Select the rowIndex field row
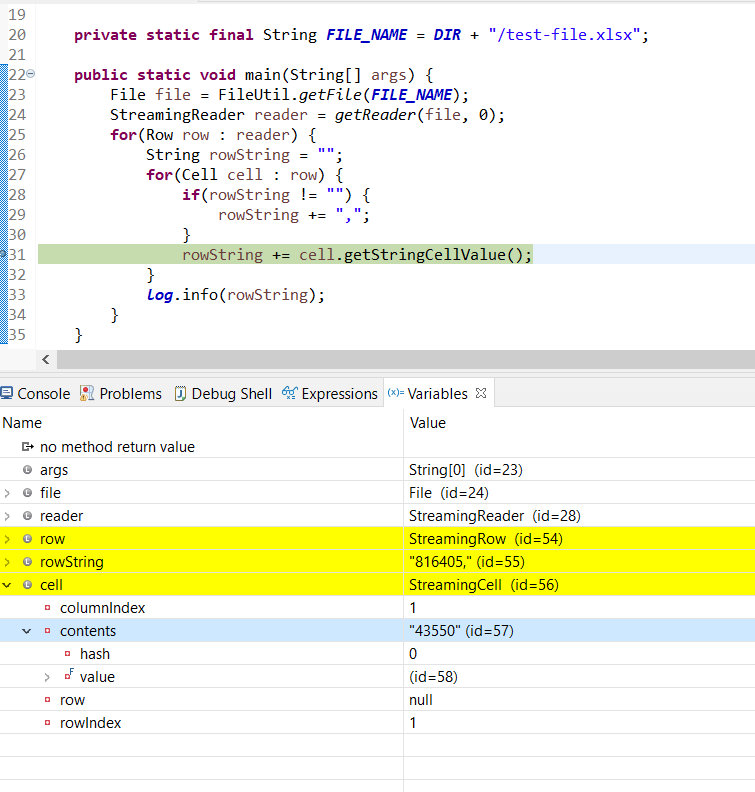The width and height of the screenshot is (755, 792). coord(377,723)
